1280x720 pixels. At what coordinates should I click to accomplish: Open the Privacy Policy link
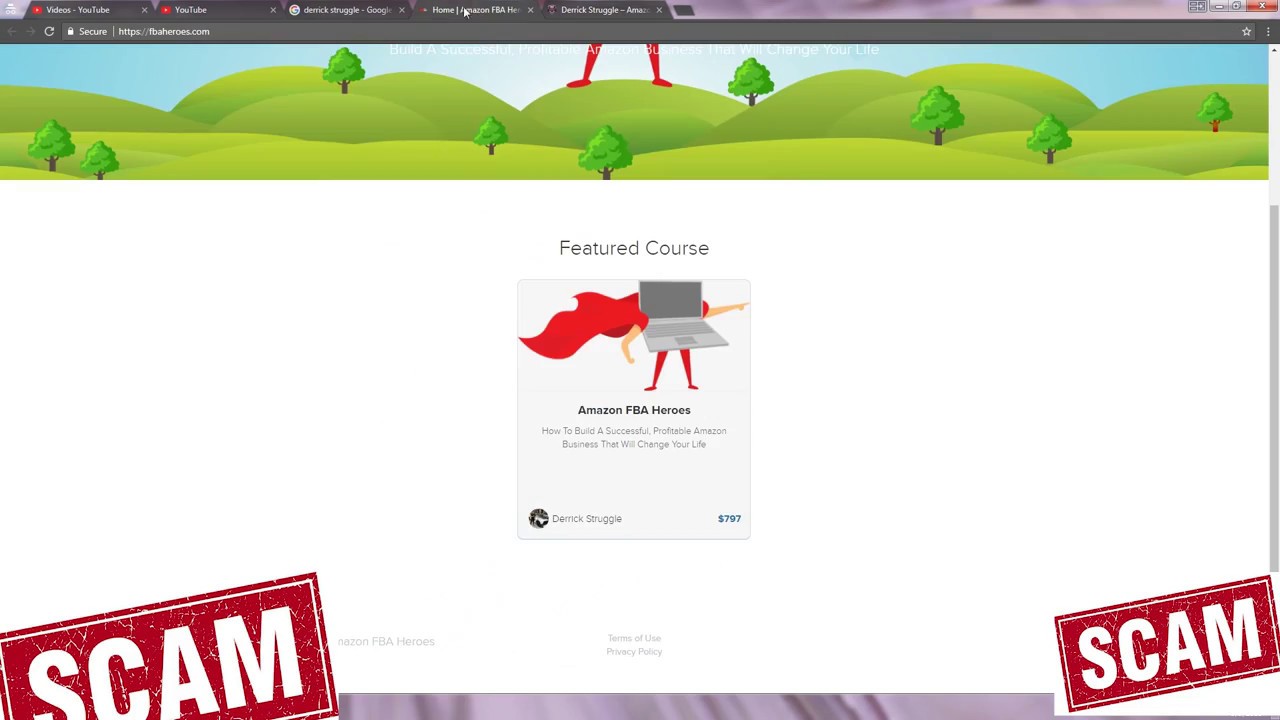(x=634, y=652)
